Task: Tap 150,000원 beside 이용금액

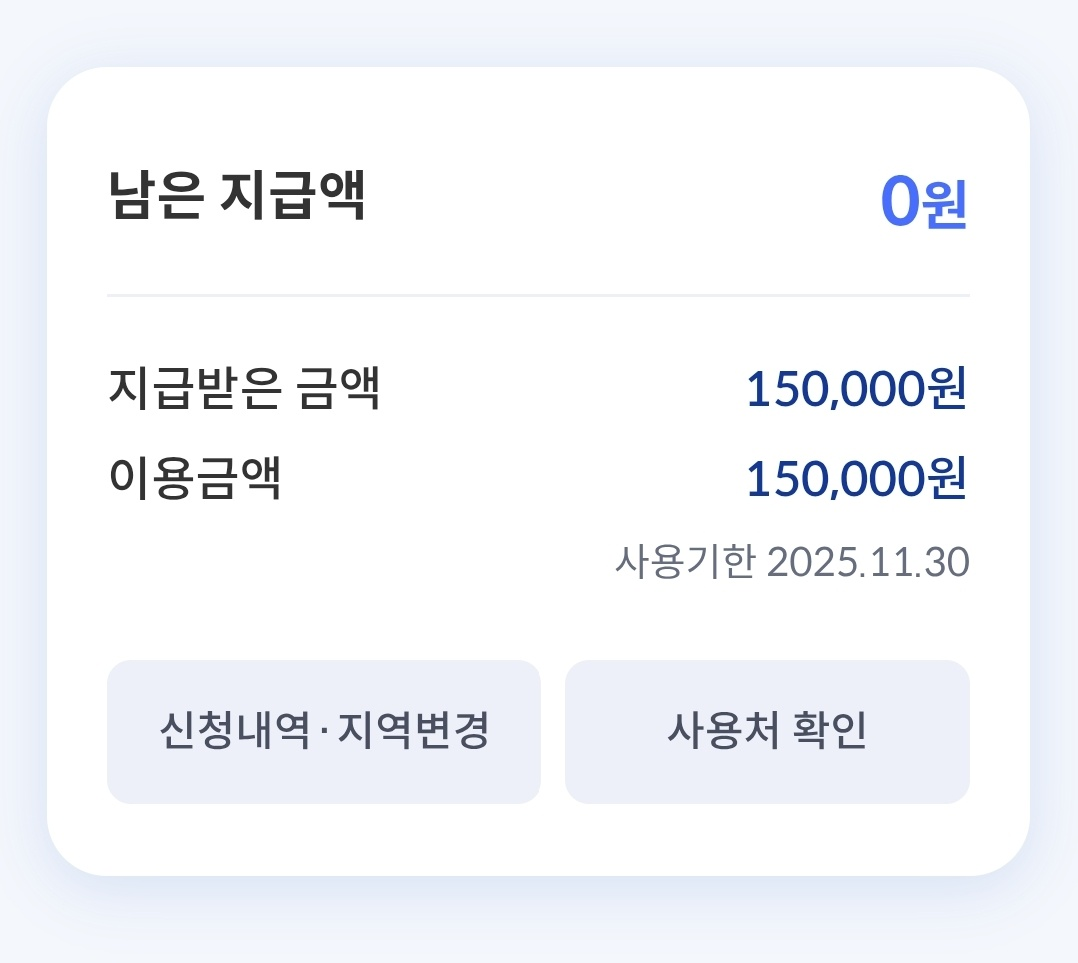Action: pyautogui.click(x=857, y=479)
